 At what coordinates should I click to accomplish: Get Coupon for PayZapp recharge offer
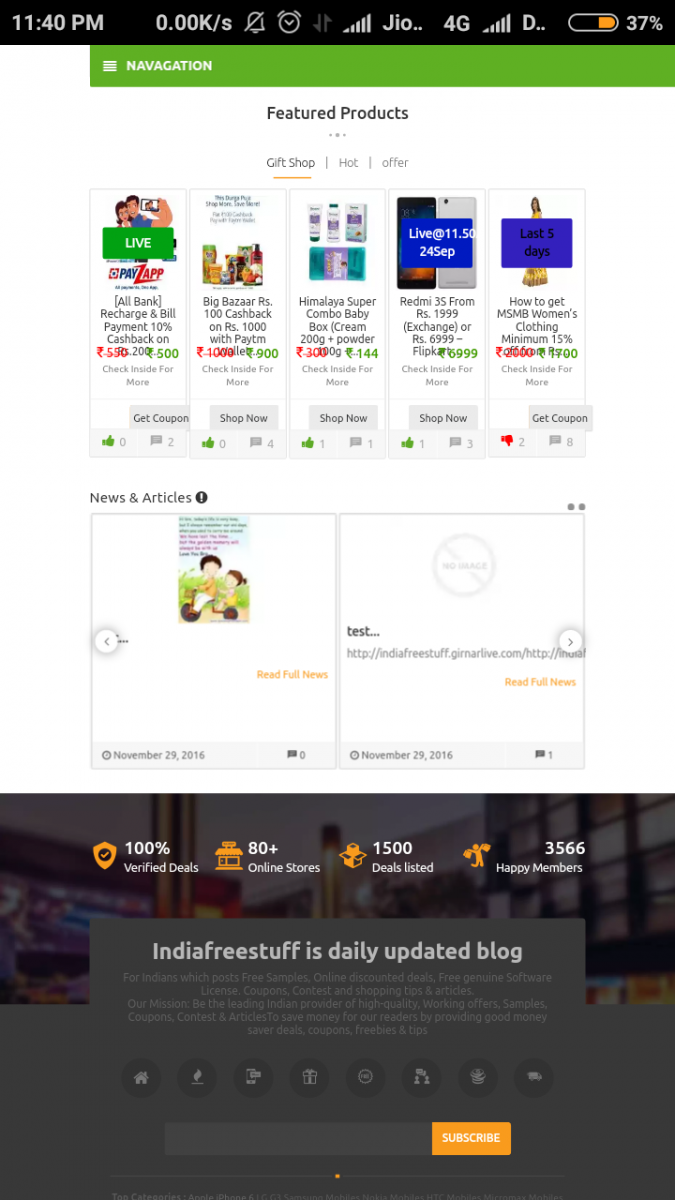161,418
